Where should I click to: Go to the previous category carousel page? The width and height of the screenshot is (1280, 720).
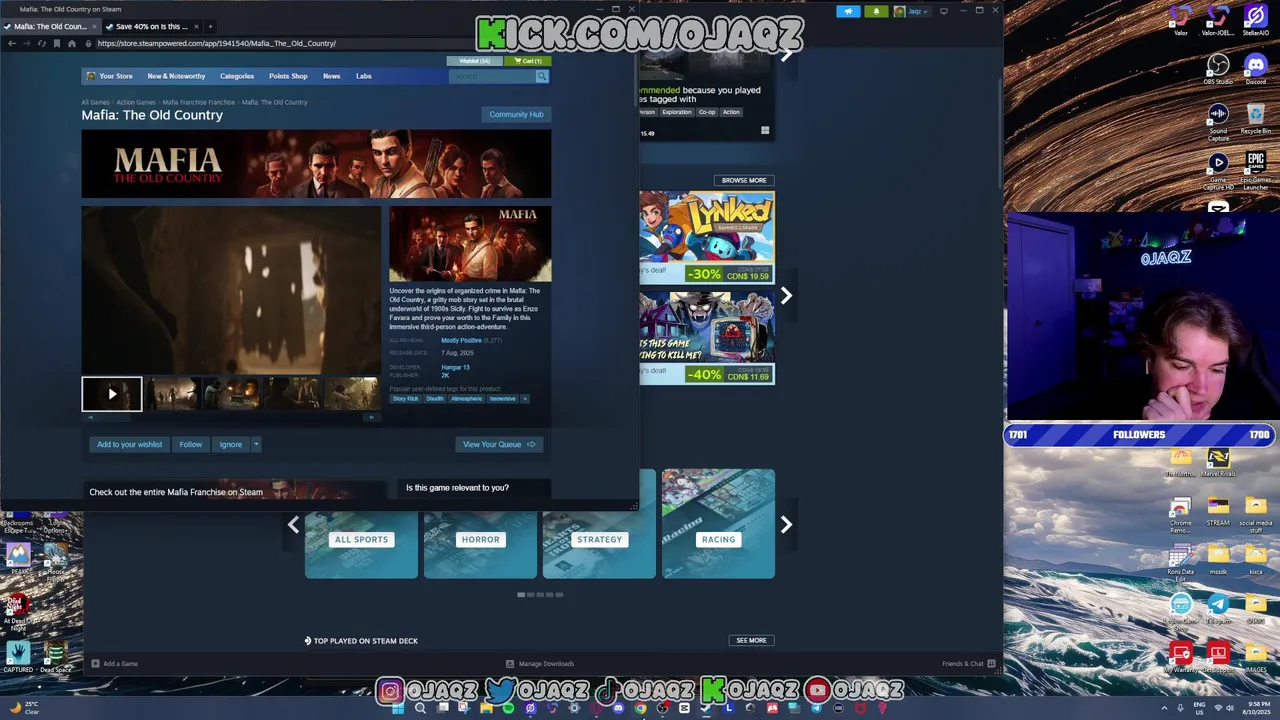tap(293, 524)
